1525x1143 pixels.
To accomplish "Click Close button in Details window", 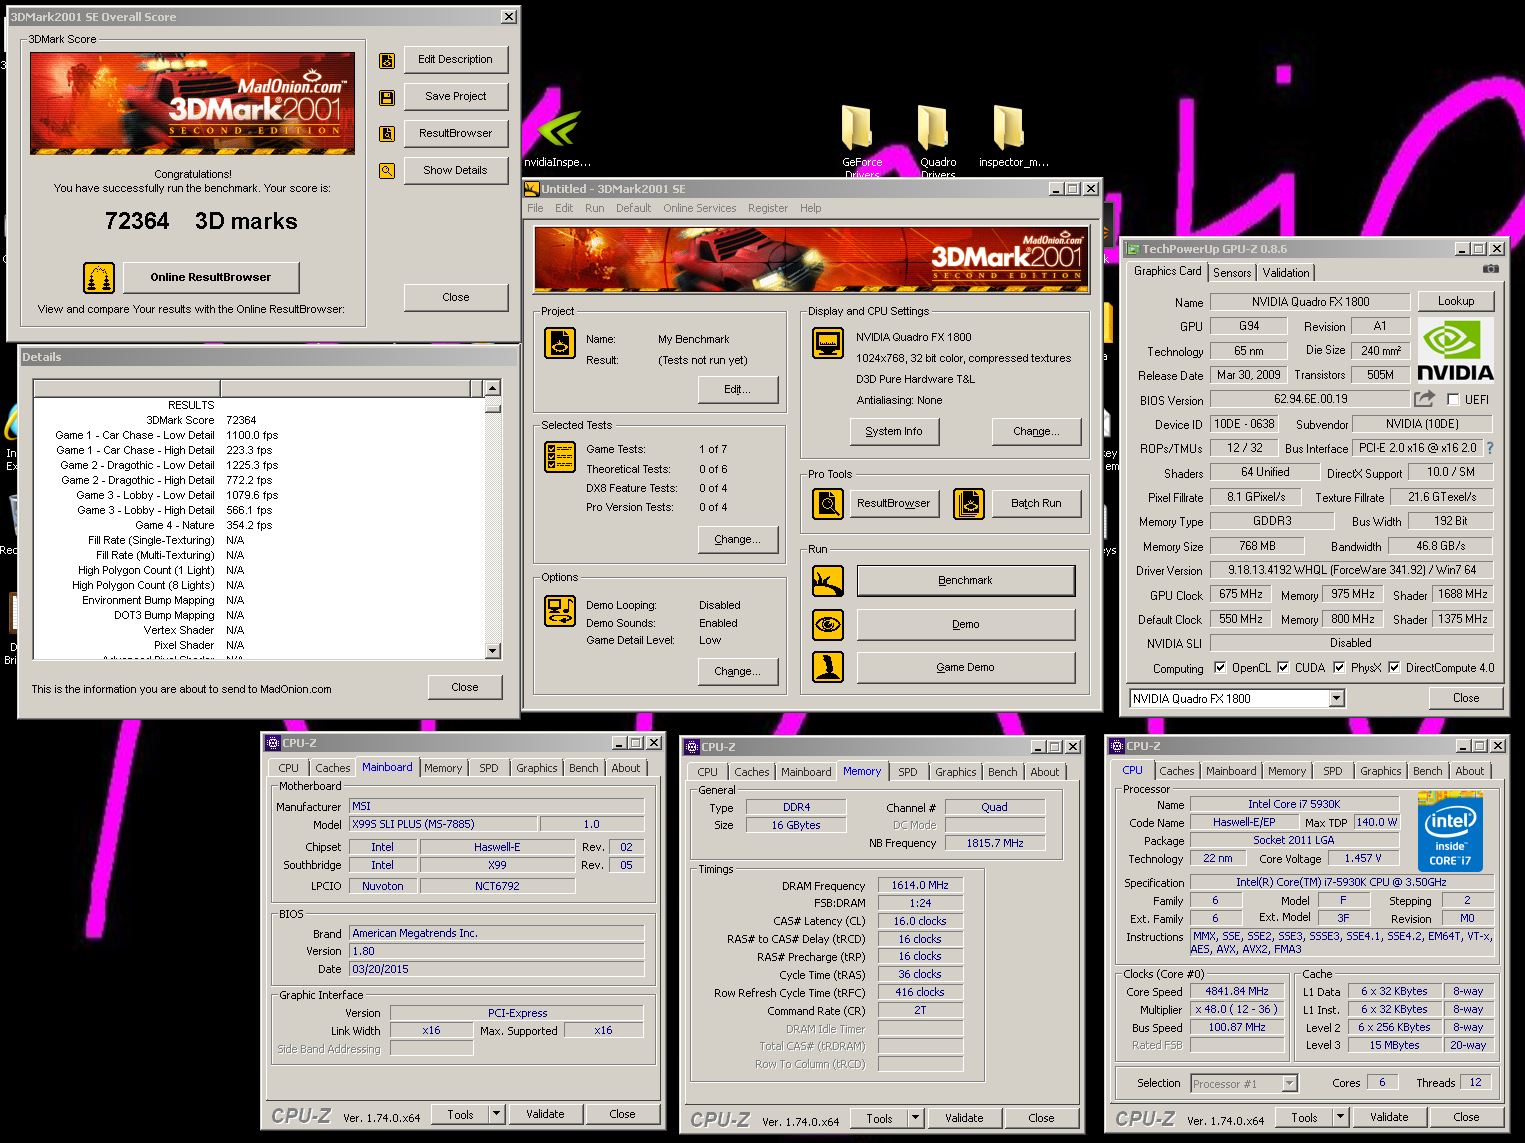I will coord(465,687).
